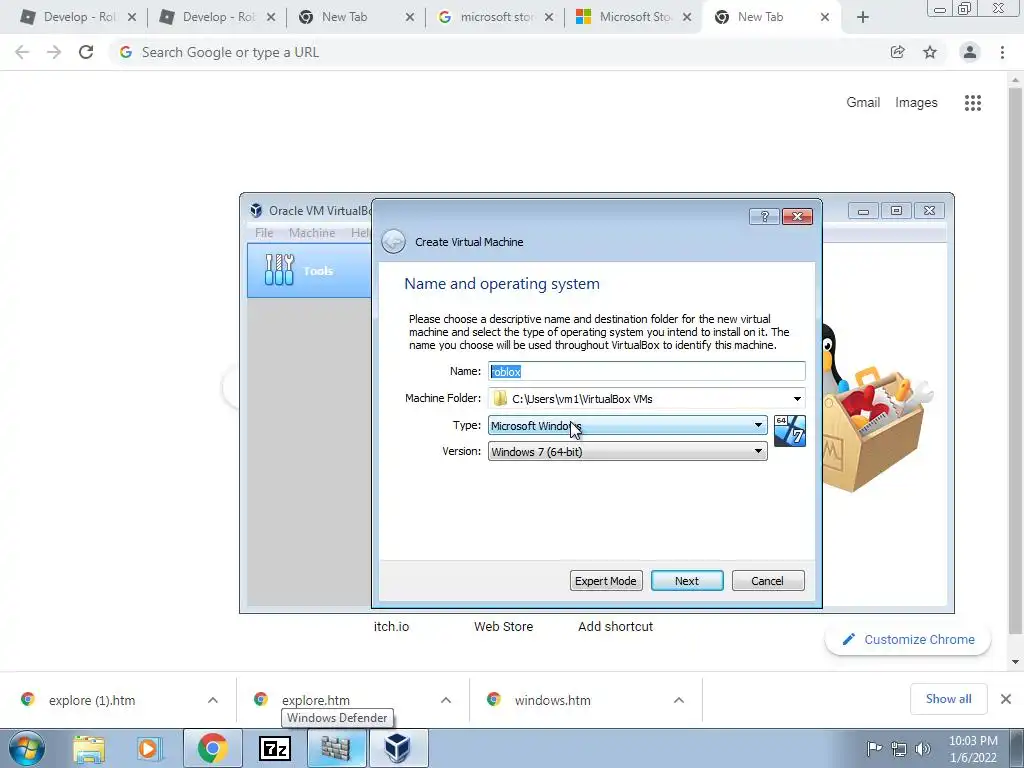This screenshot has height=768, width=1024.
Task: Close the Microsoft Store tab
Action: click(x=687, y=18)
